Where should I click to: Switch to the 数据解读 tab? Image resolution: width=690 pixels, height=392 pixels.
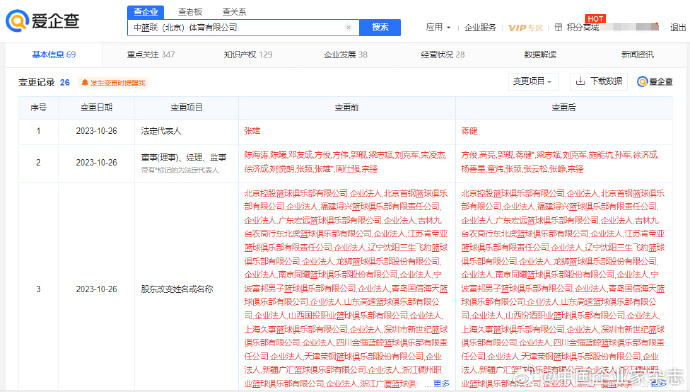click(540, 55)
